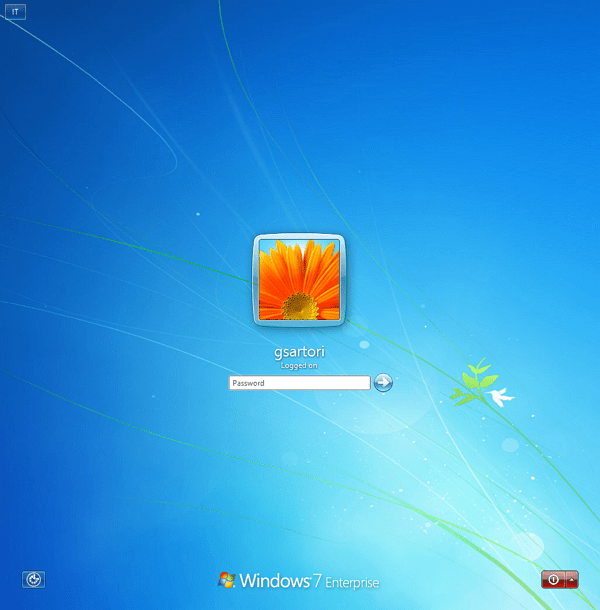The image size is (600, 610).
Task: Click inside the Password input field
Action: coord(299,383)
